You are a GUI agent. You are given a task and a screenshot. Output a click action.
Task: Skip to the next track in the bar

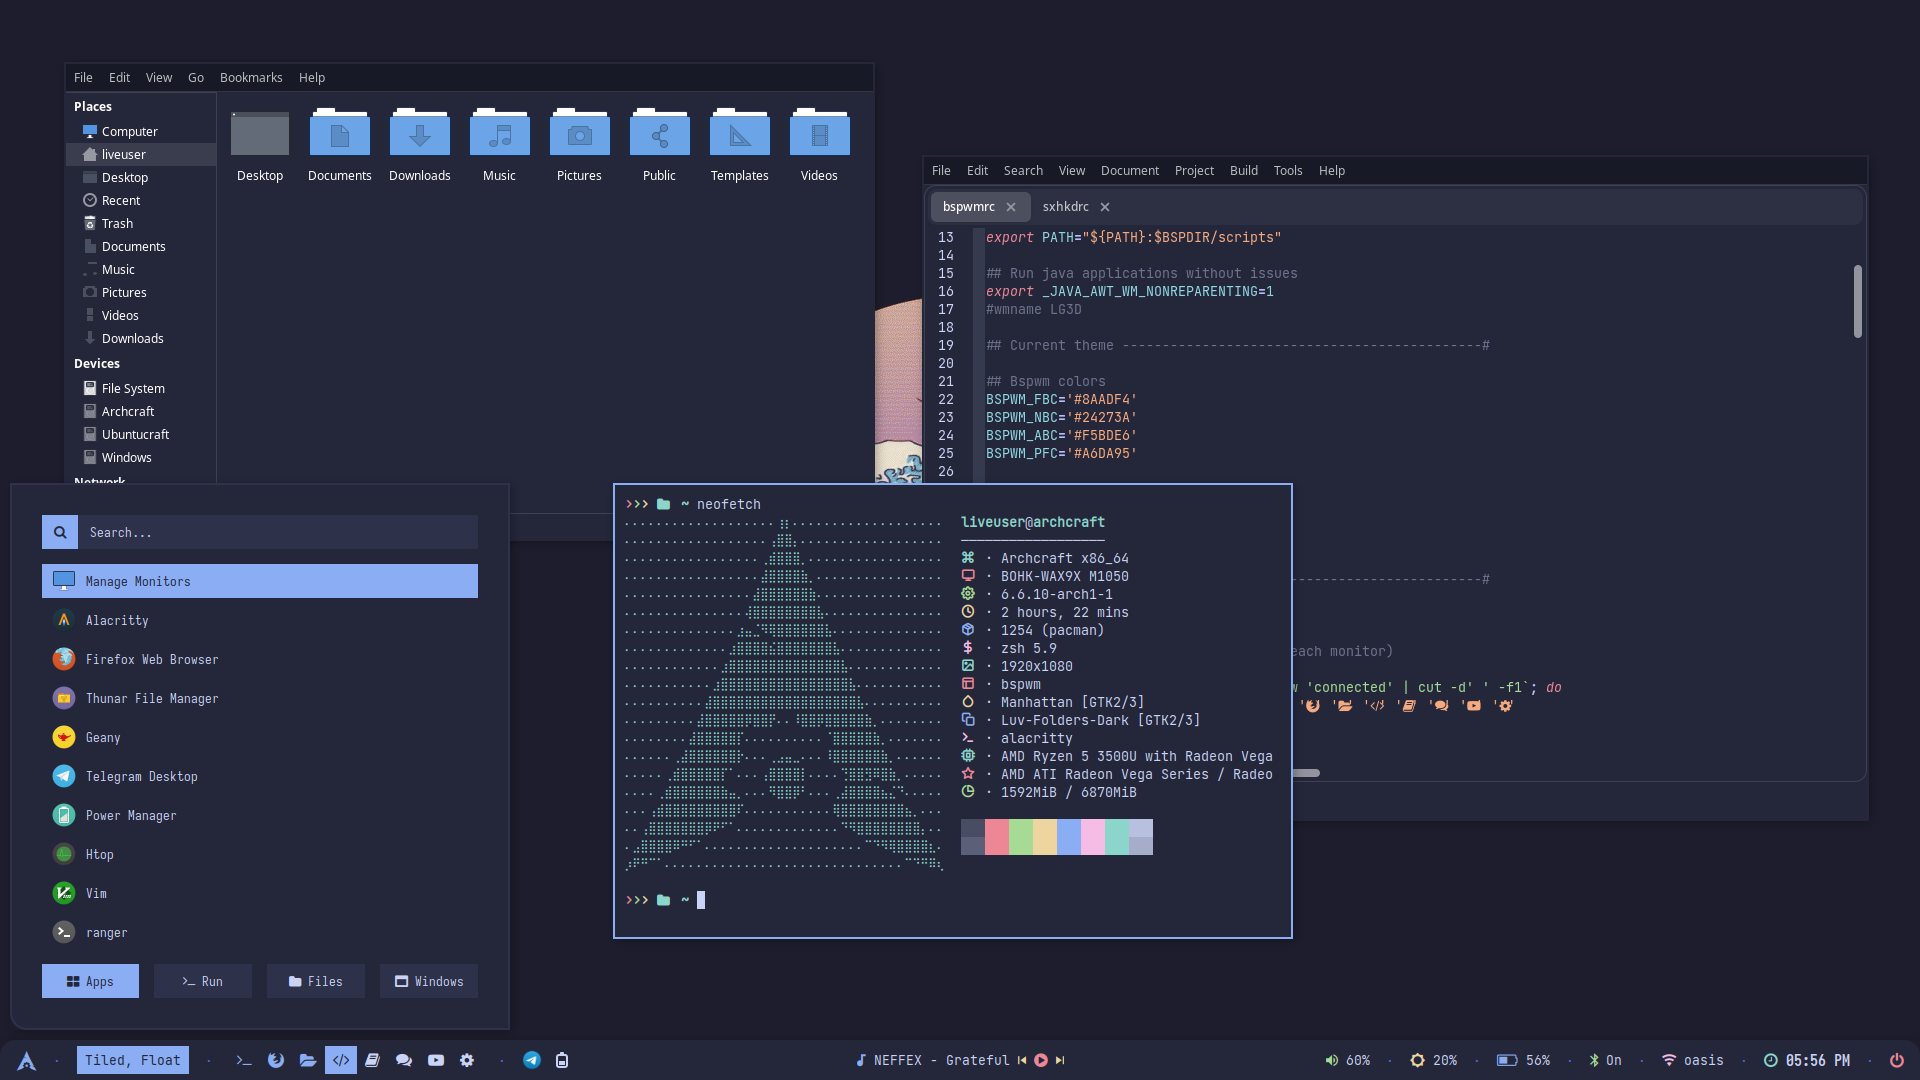click(x=1060, y=1060)
